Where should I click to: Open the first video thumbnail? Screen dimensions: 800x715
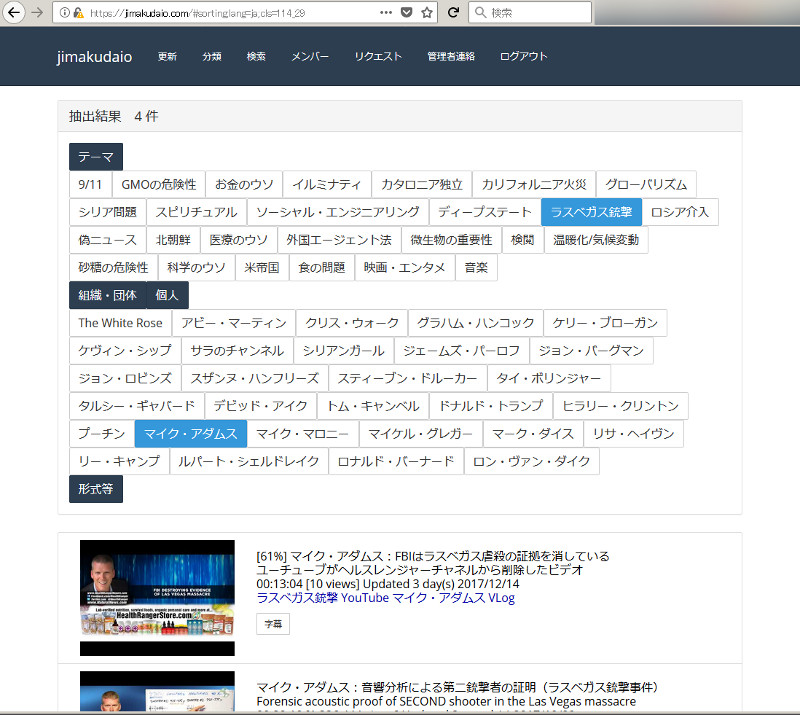tap(157, 597)
